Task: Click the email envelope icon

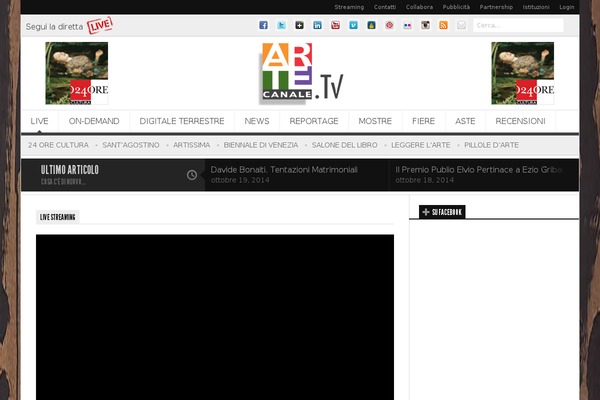Action: (x=461, y=25)
